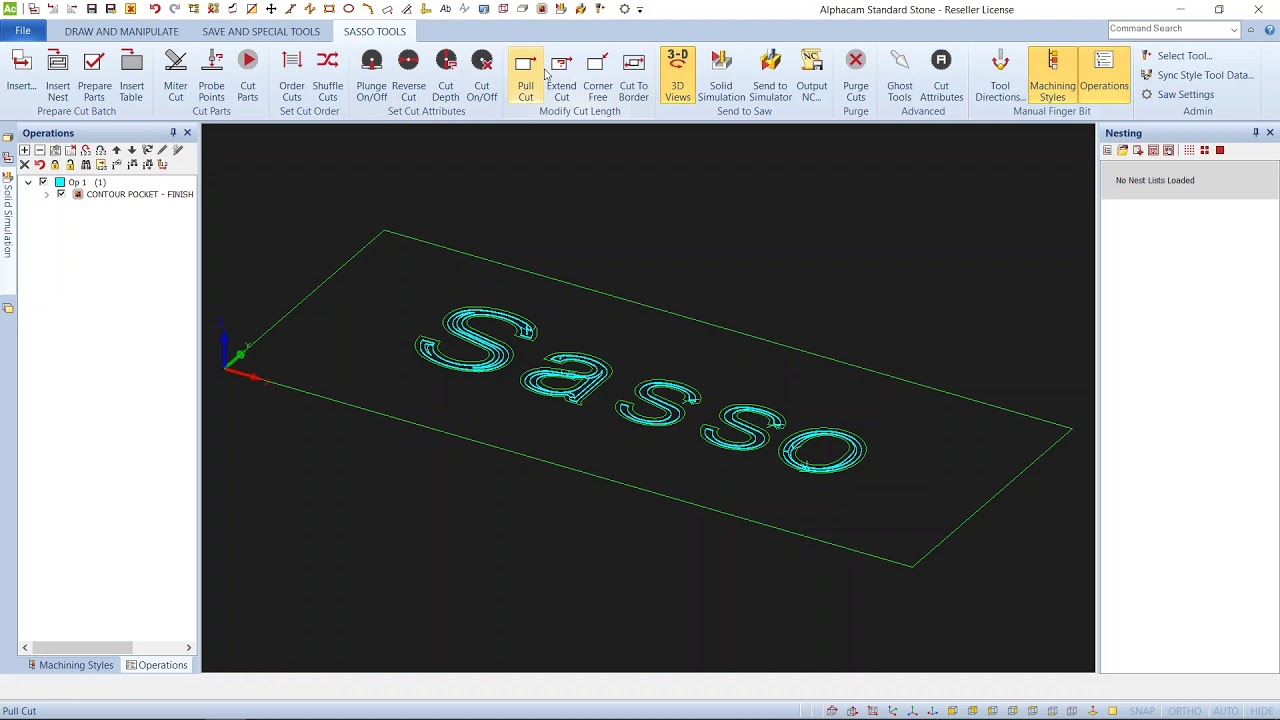This screenshot has width=1280, height=720.
Task: Launch Solid Simulation
Action: pos(720,76)
